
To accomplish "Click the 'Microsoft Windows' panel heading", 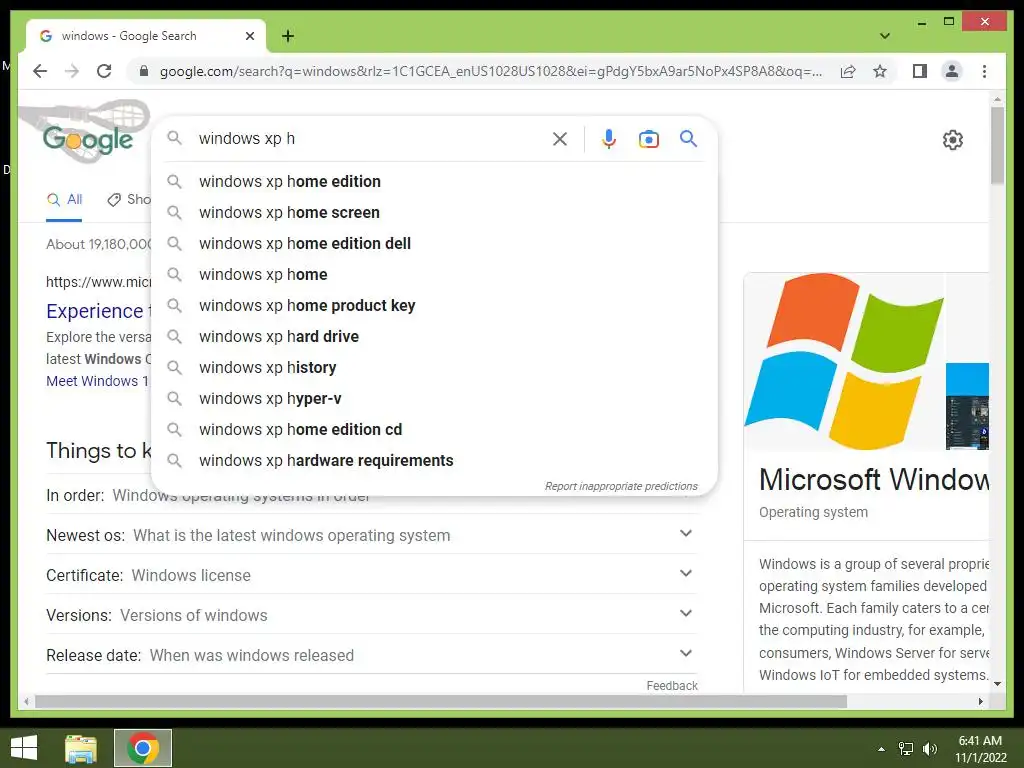I will click(874, 480).
